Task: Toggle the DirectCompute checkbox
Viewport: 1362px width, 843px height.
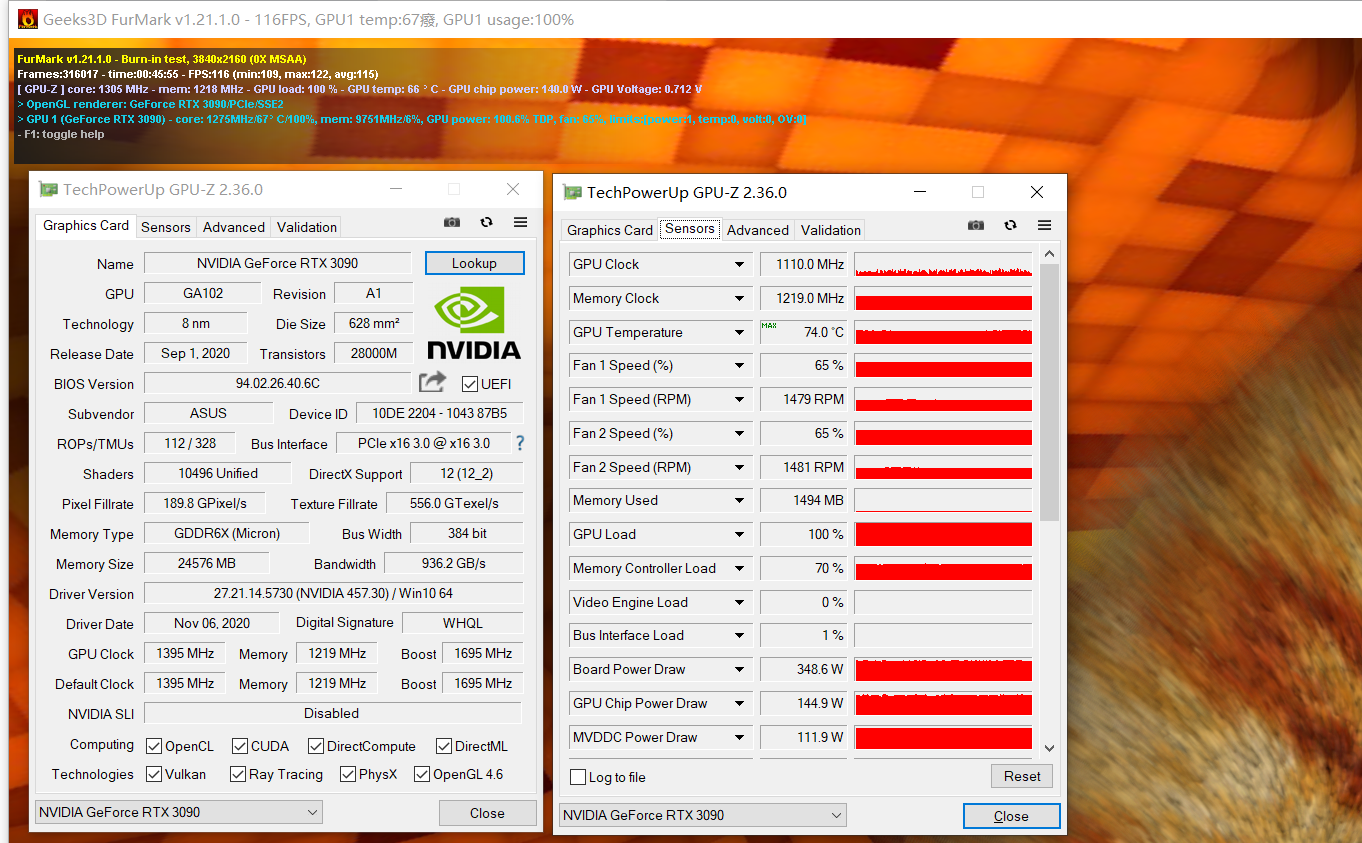Action: click(316, 746)
